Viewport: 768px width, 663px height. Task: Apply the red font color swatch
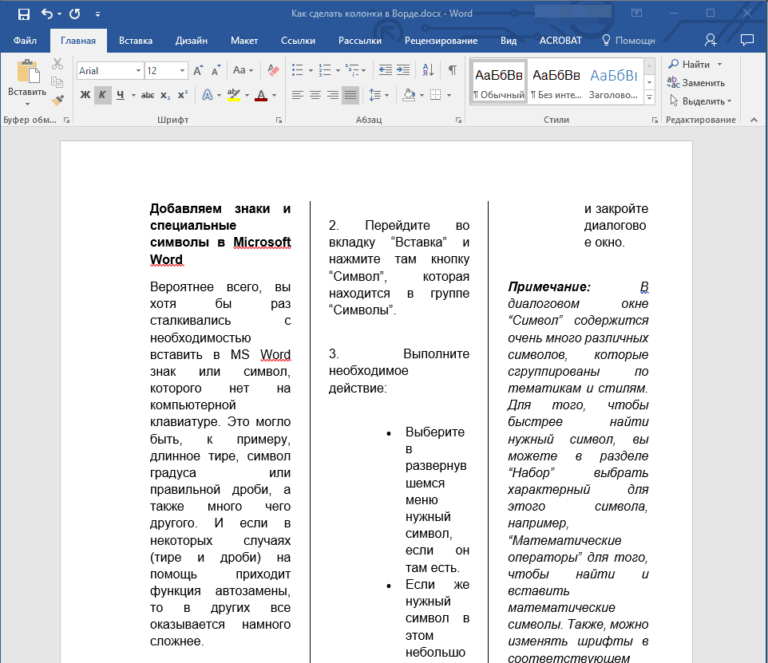click(260, 95)
